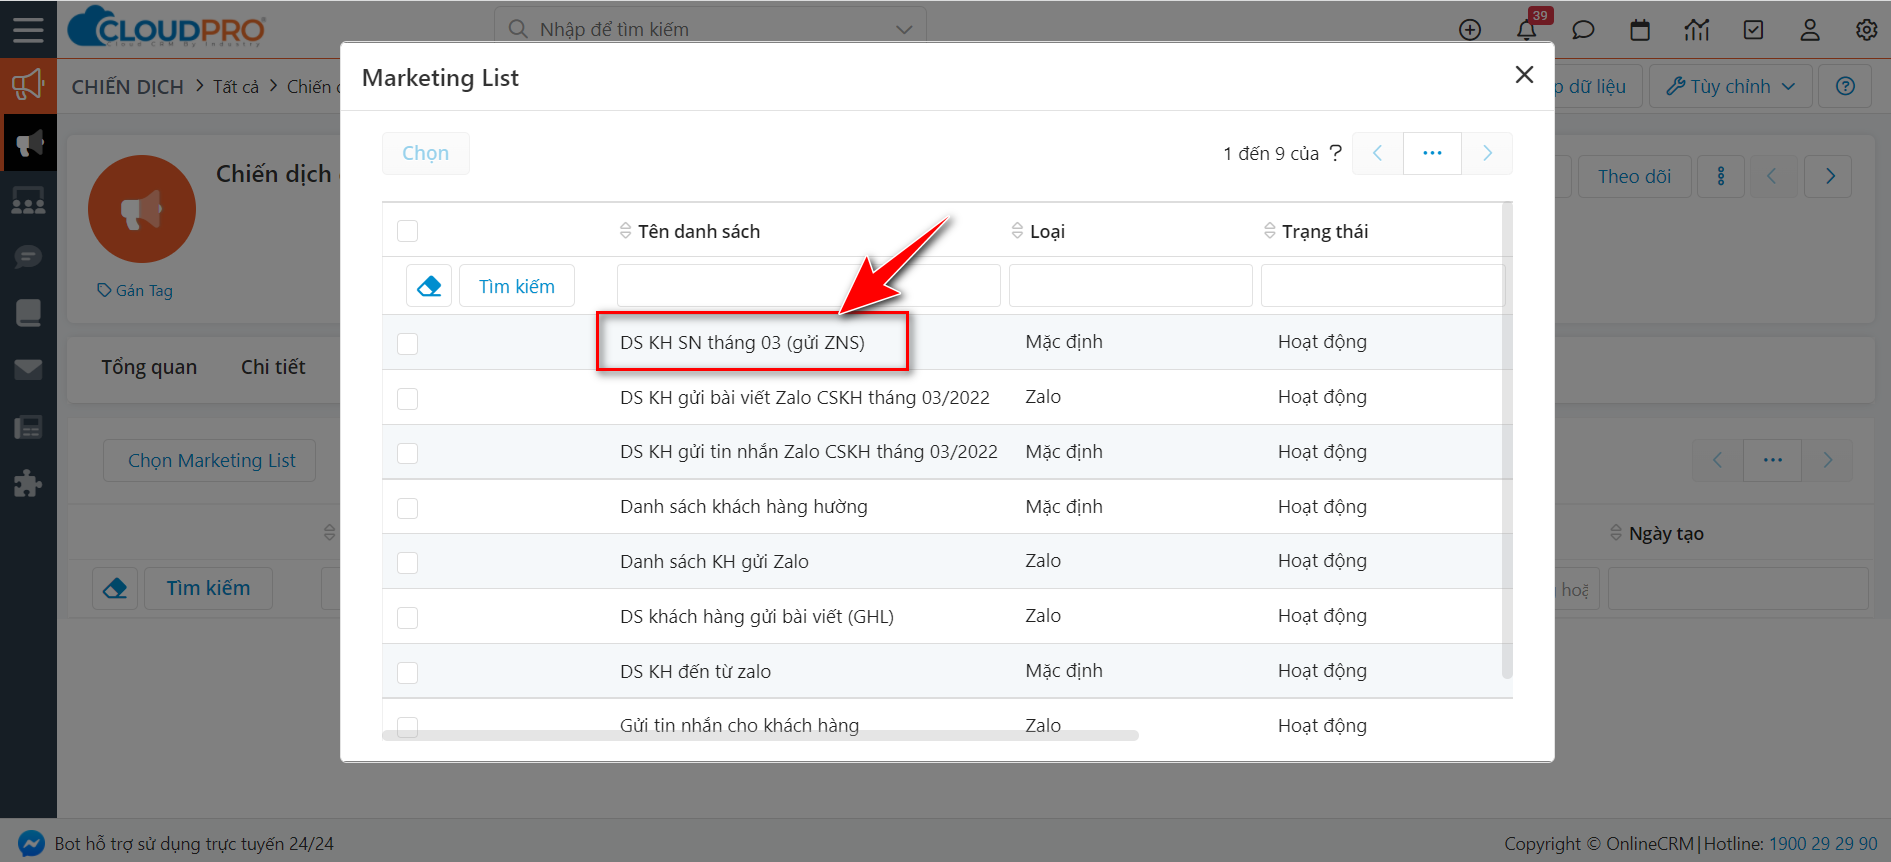Click the eraser icon in background campaign list

pyautogui.click(x=115, y=588)
